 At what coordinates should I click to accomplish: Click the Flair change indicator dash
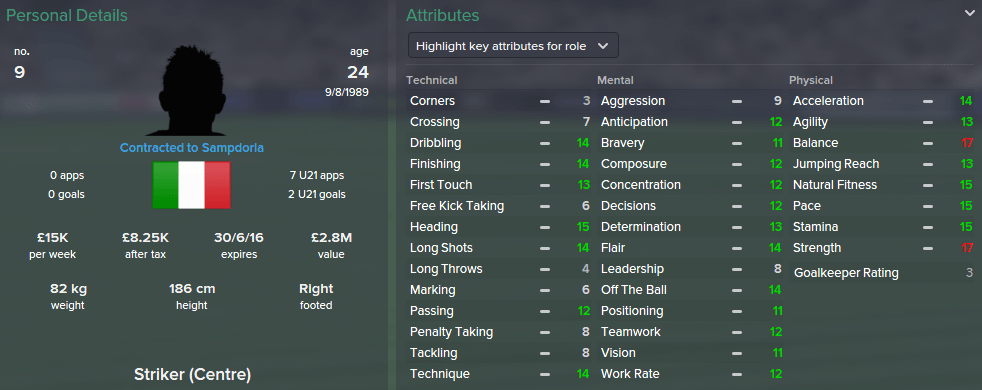(736, 248)
